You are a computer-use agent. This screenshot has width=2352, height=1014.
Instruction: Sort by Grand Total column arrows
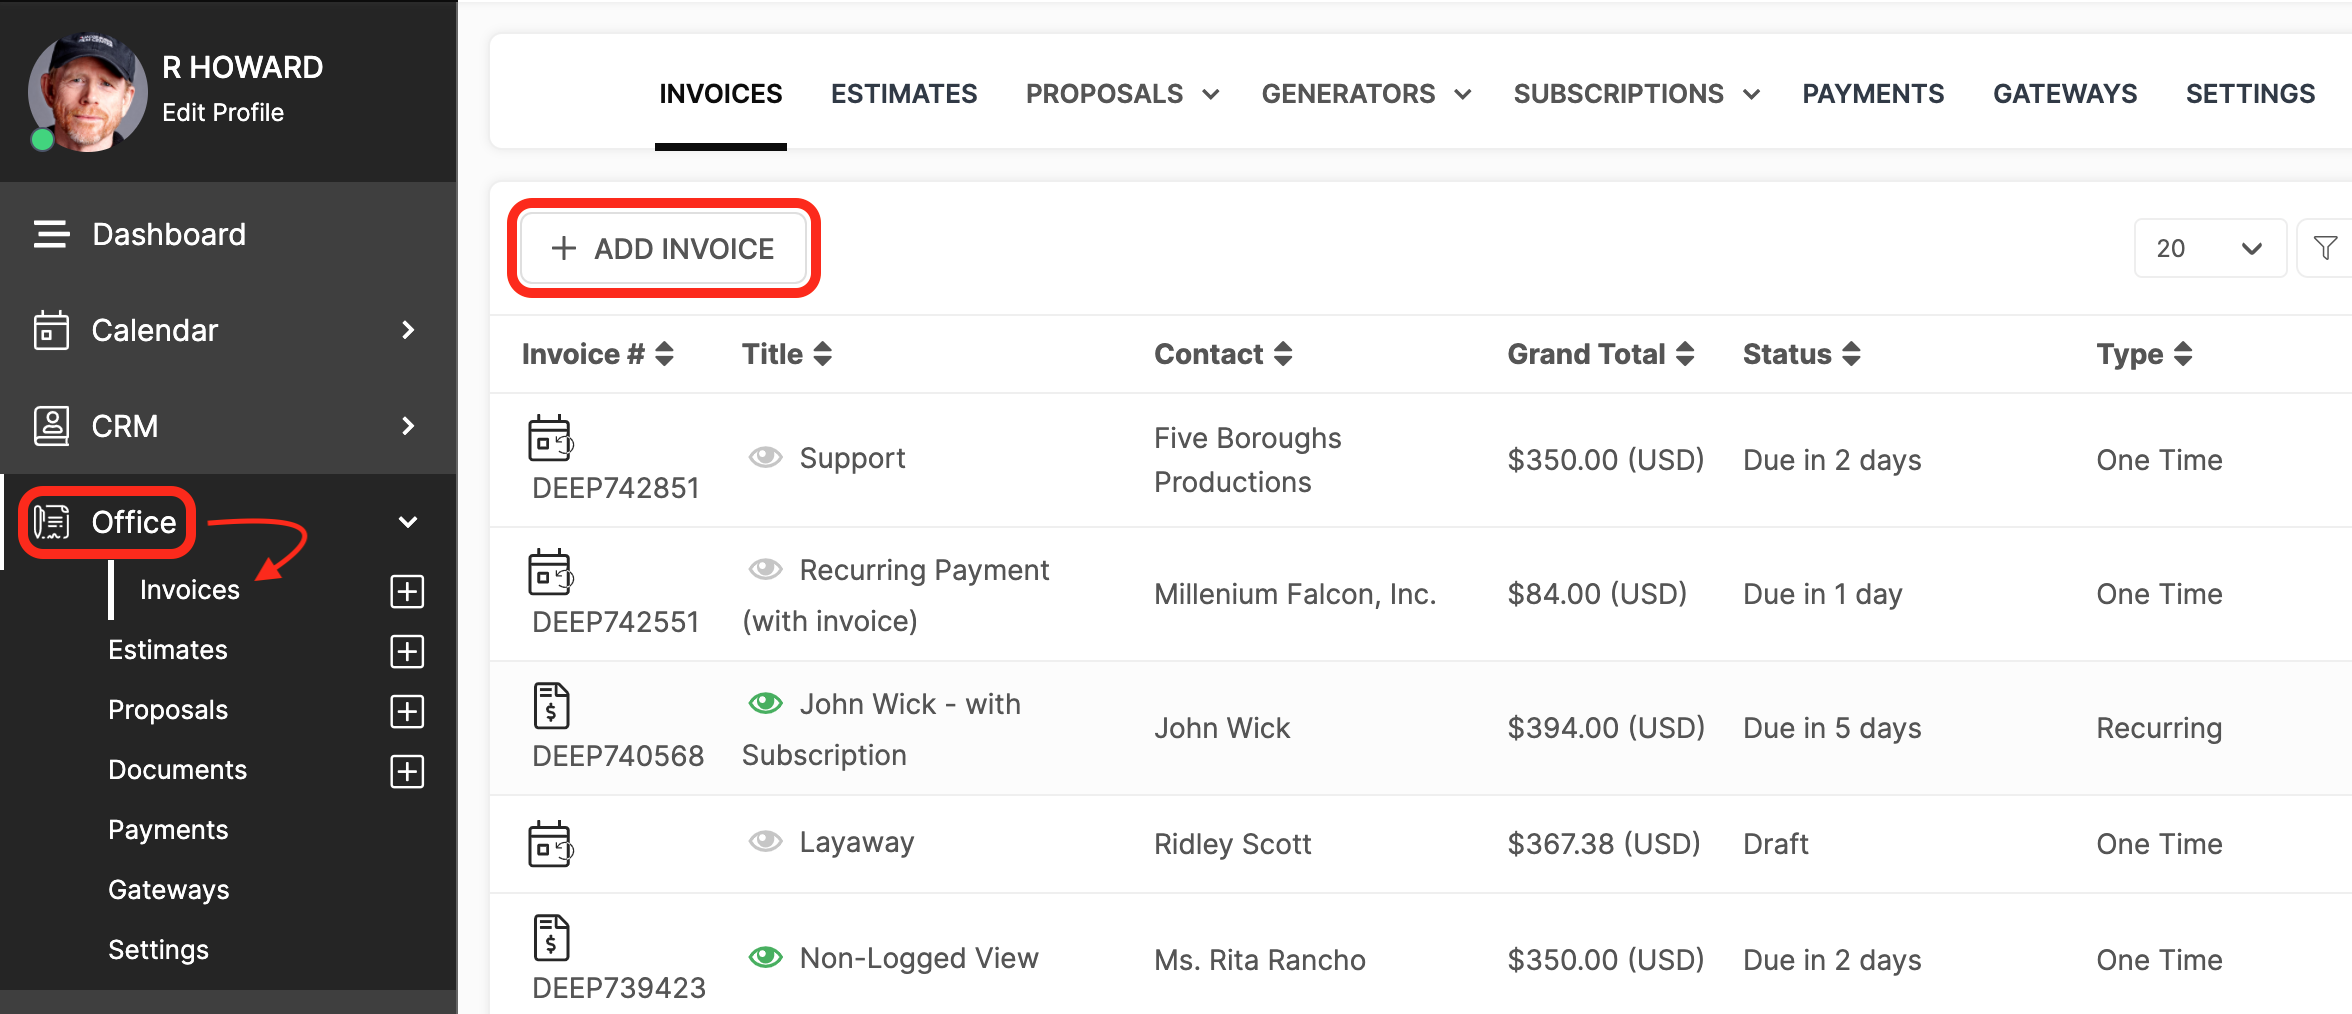click(x=1685, y=354)
